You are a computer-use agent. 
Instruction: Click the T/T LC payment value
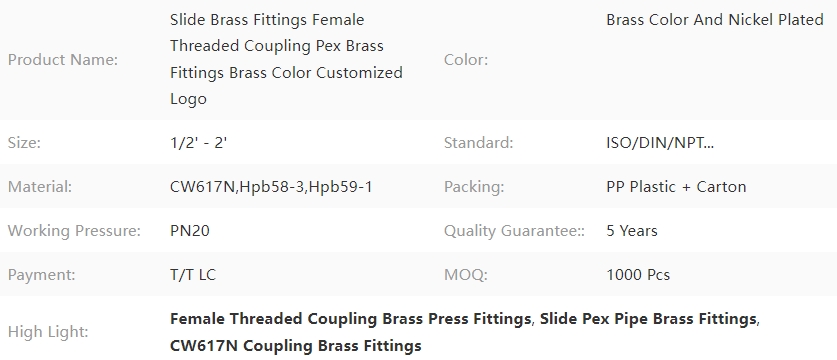[x=193, y=275]
